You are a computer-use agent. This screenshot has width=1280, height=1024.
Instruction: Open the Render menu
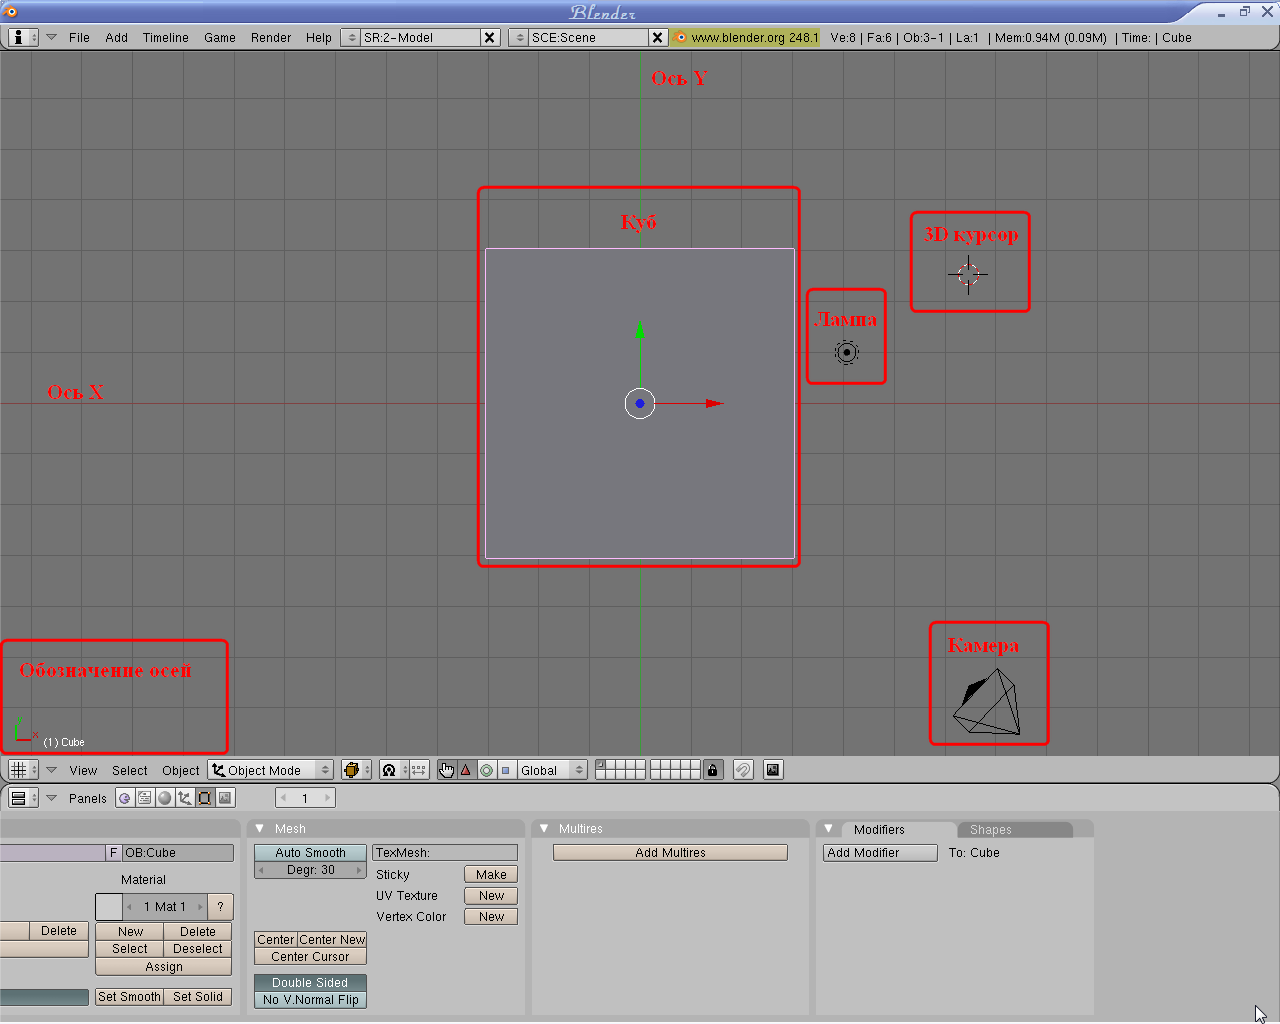270,38
